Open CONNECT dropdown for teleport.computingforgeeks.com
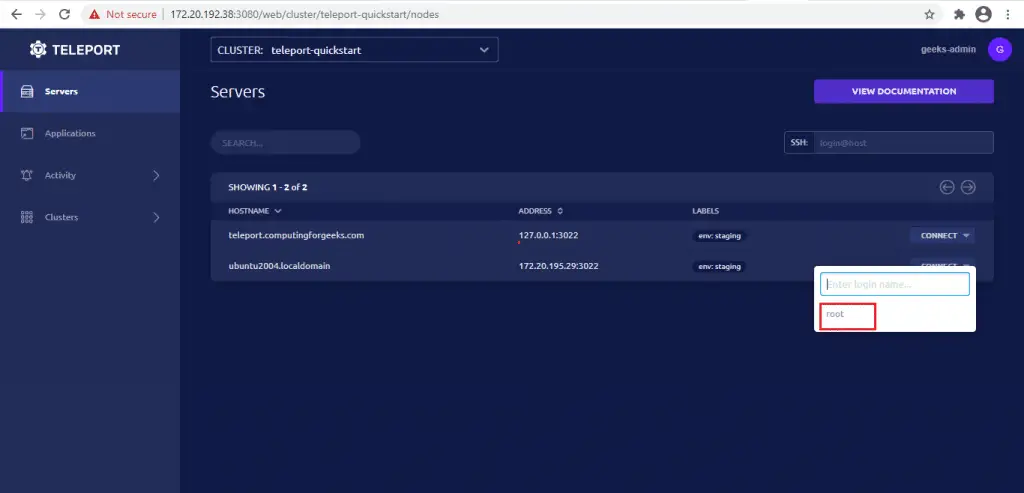Screen dimensions: 1024x493 tap(942, 236)
